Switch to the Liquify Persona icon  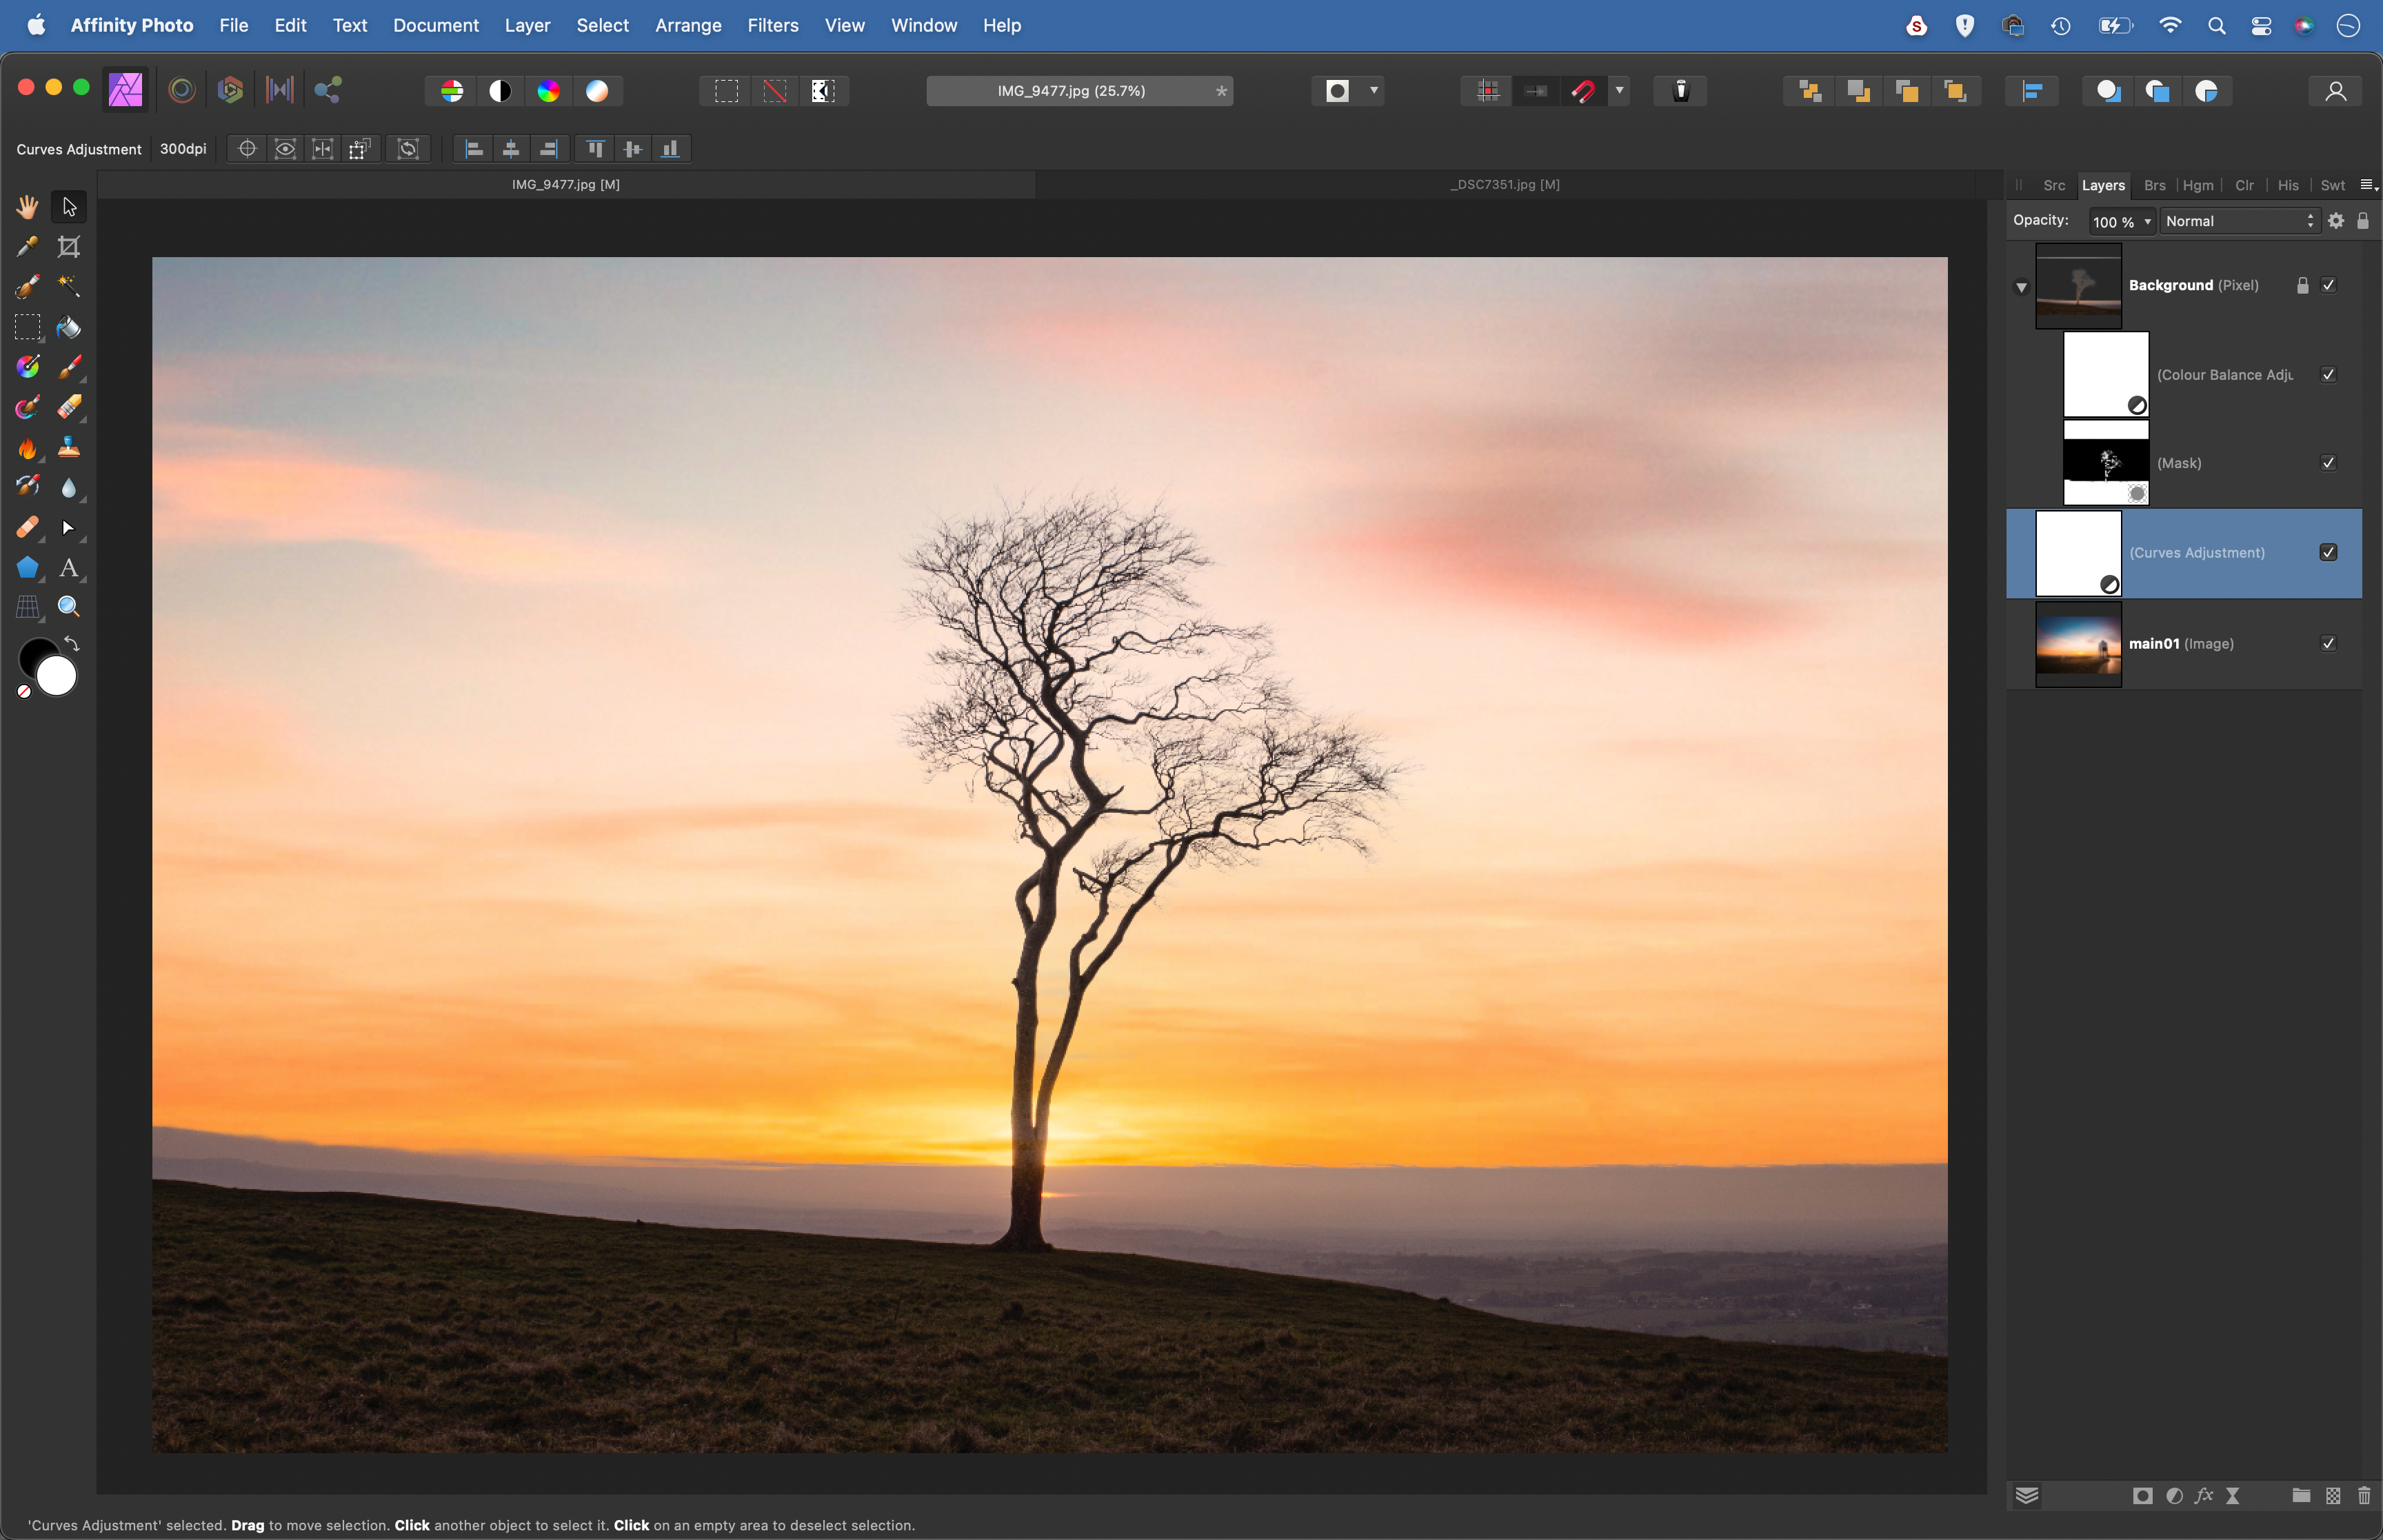[181, 91]
